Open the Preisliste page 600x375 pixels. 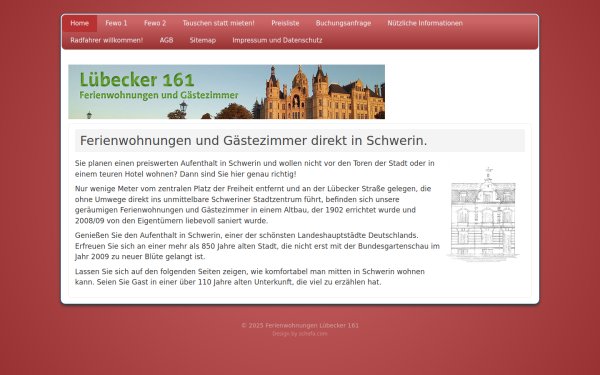pos(285,23)
